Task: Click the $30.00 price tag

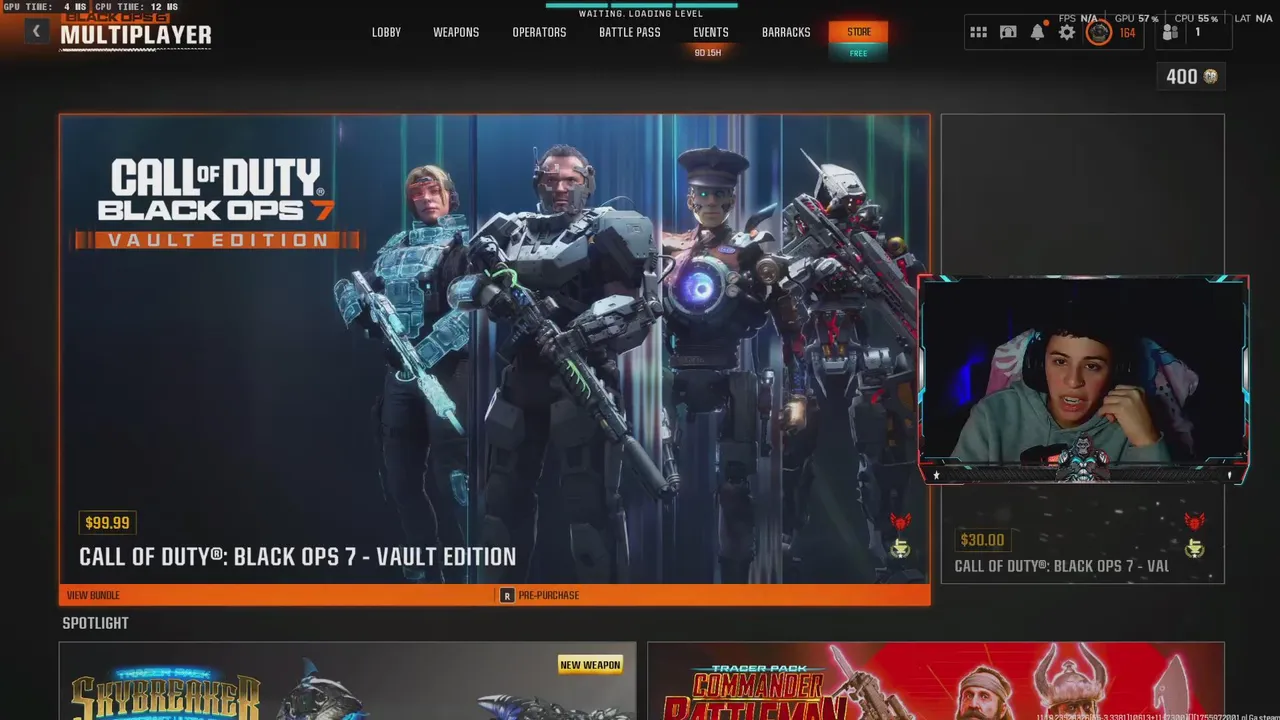Action: pyautogui.click(x=982, y=540)
